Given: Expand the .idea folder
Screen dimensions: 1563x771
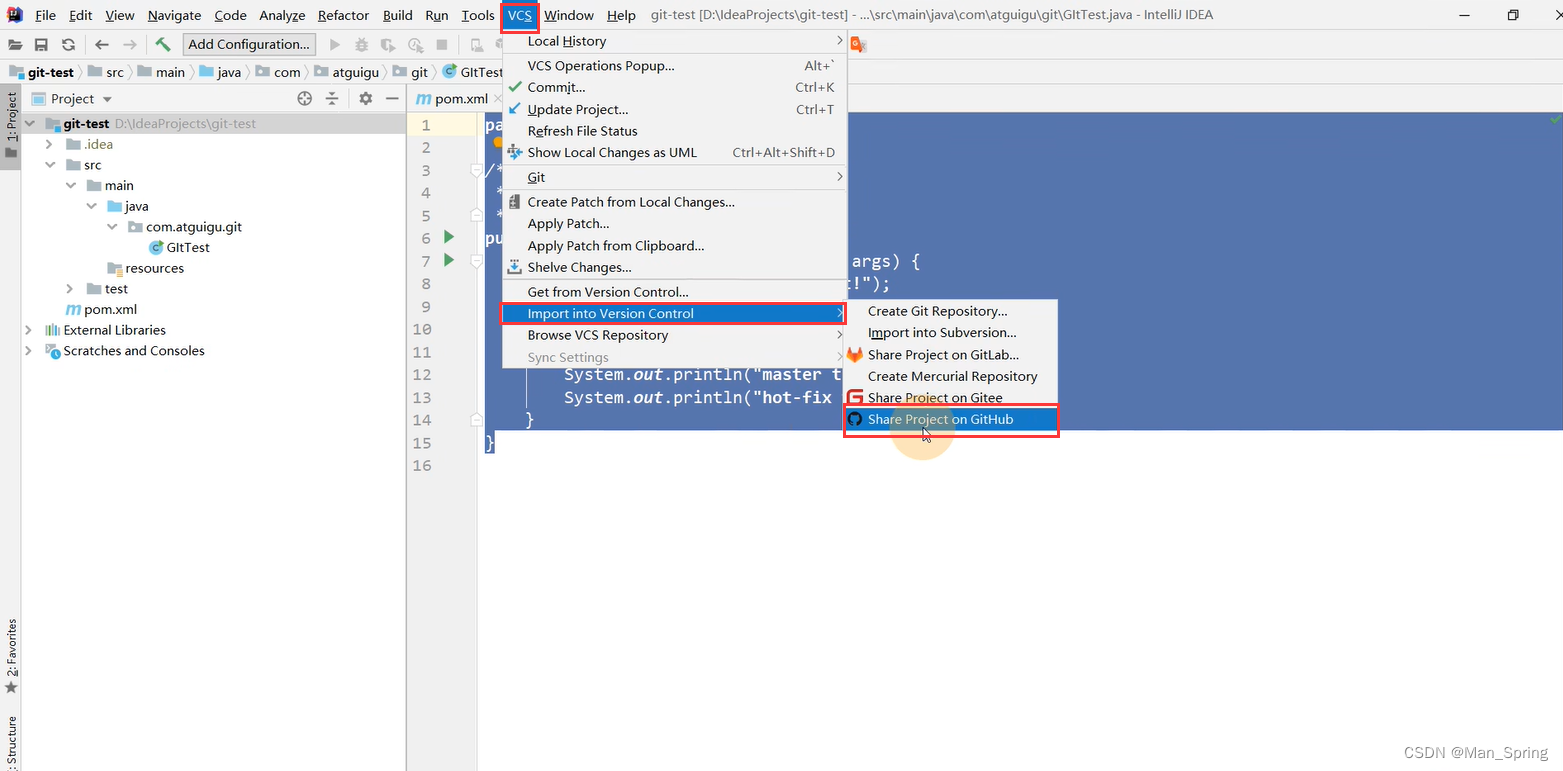Looking at the screenshot, I should tap(49, 144).
